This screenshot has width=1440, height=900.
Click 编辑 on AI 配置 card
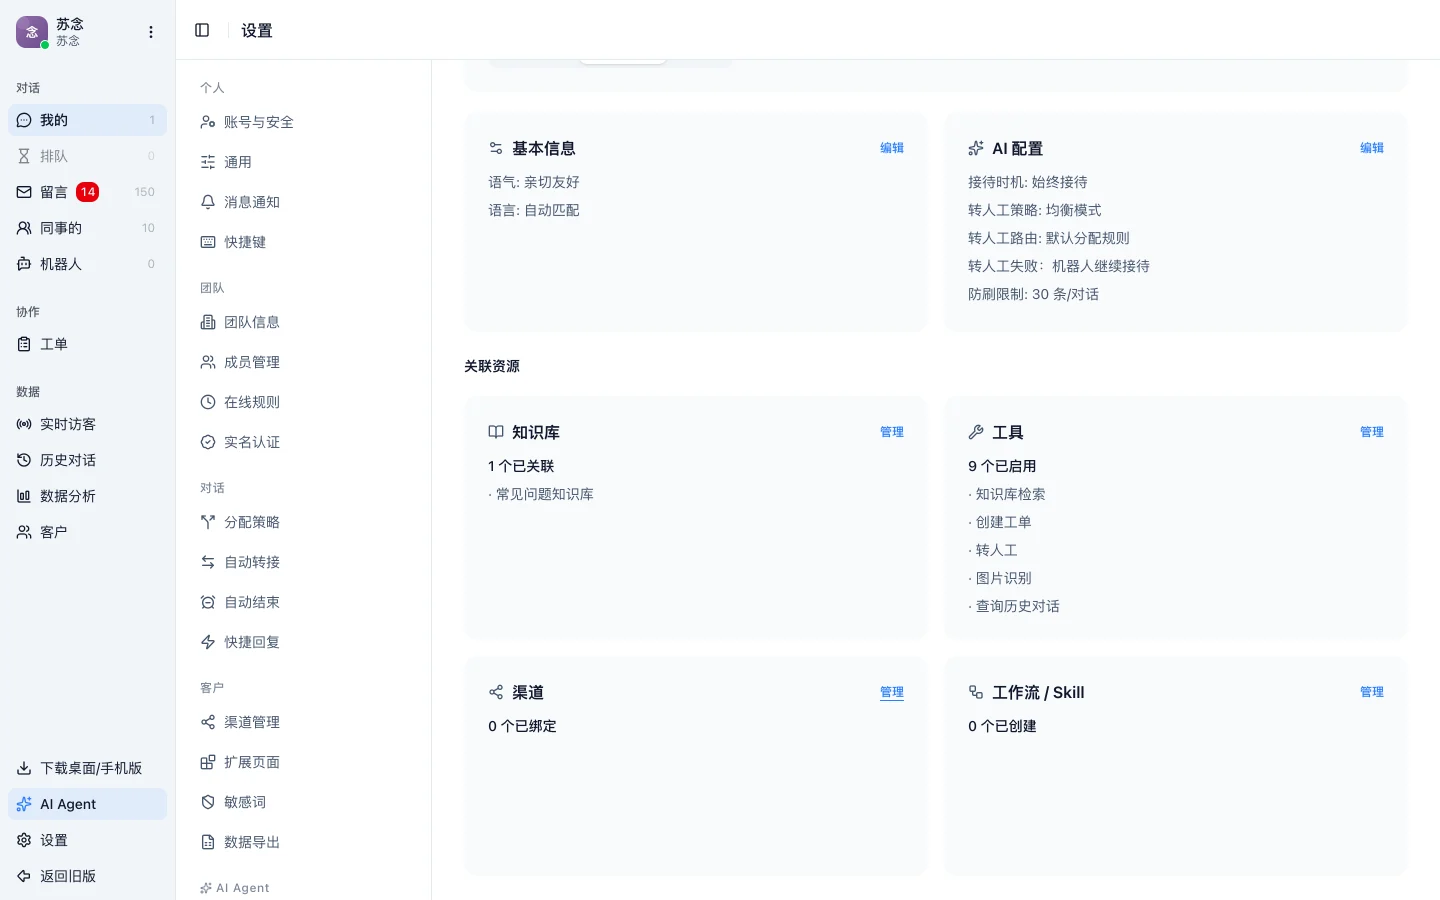[x=1372, y=148]
